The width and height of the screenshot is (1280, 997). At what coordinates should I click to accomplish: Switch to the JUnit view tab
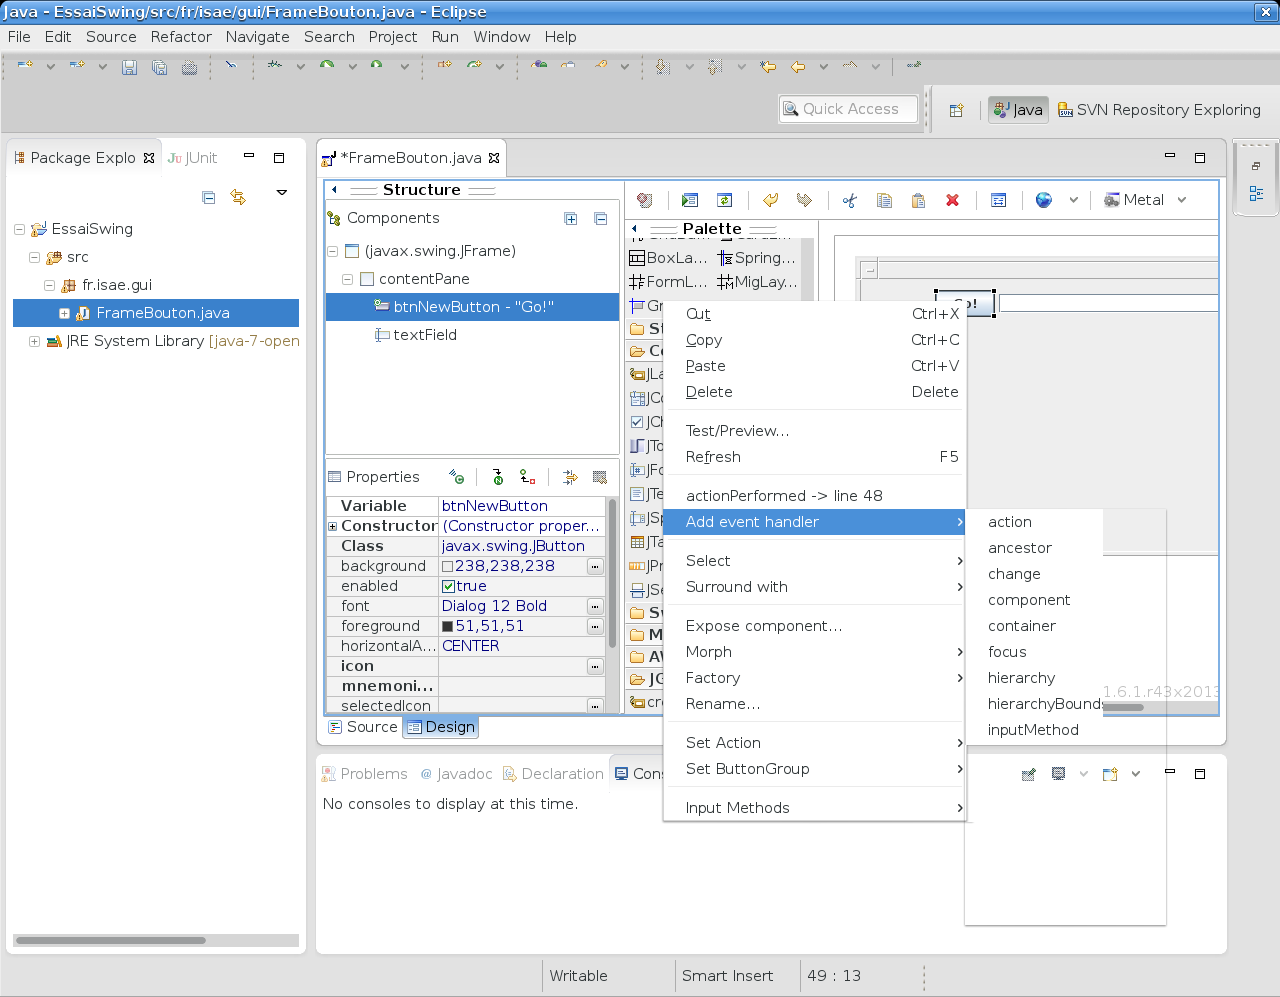coord(193,158)
